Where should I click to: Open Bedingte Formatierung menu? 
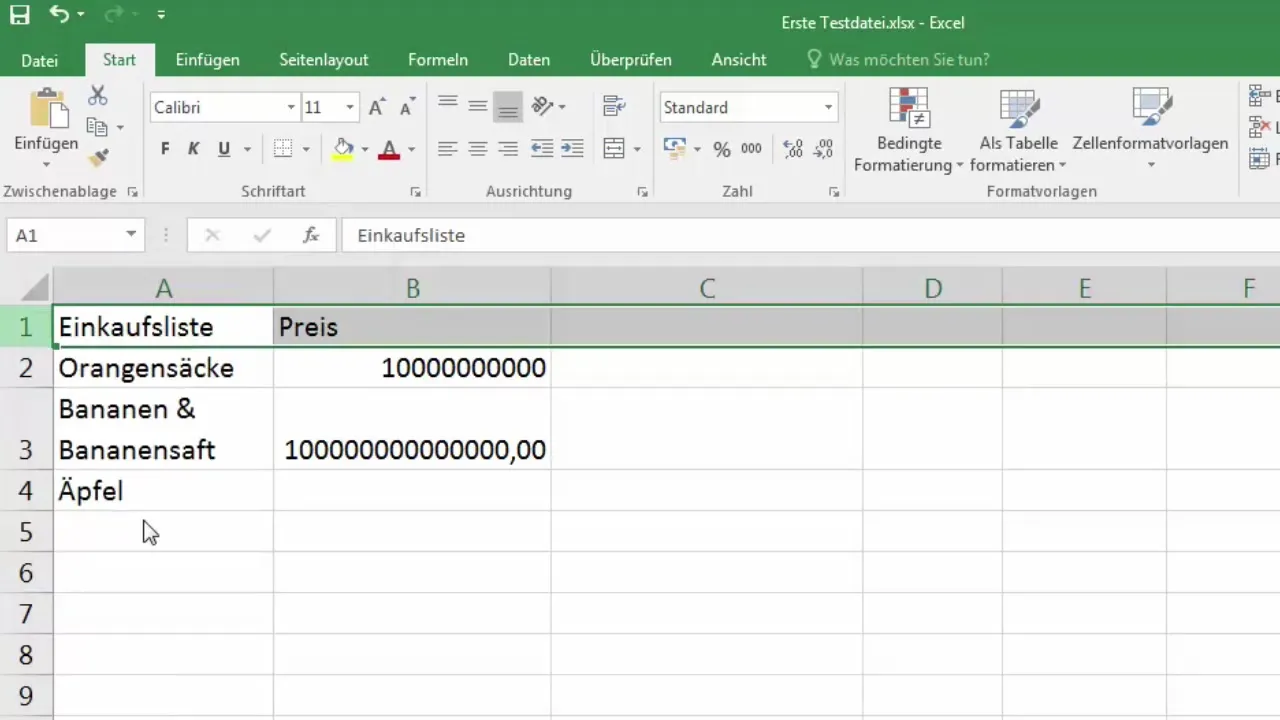[908, 130]
